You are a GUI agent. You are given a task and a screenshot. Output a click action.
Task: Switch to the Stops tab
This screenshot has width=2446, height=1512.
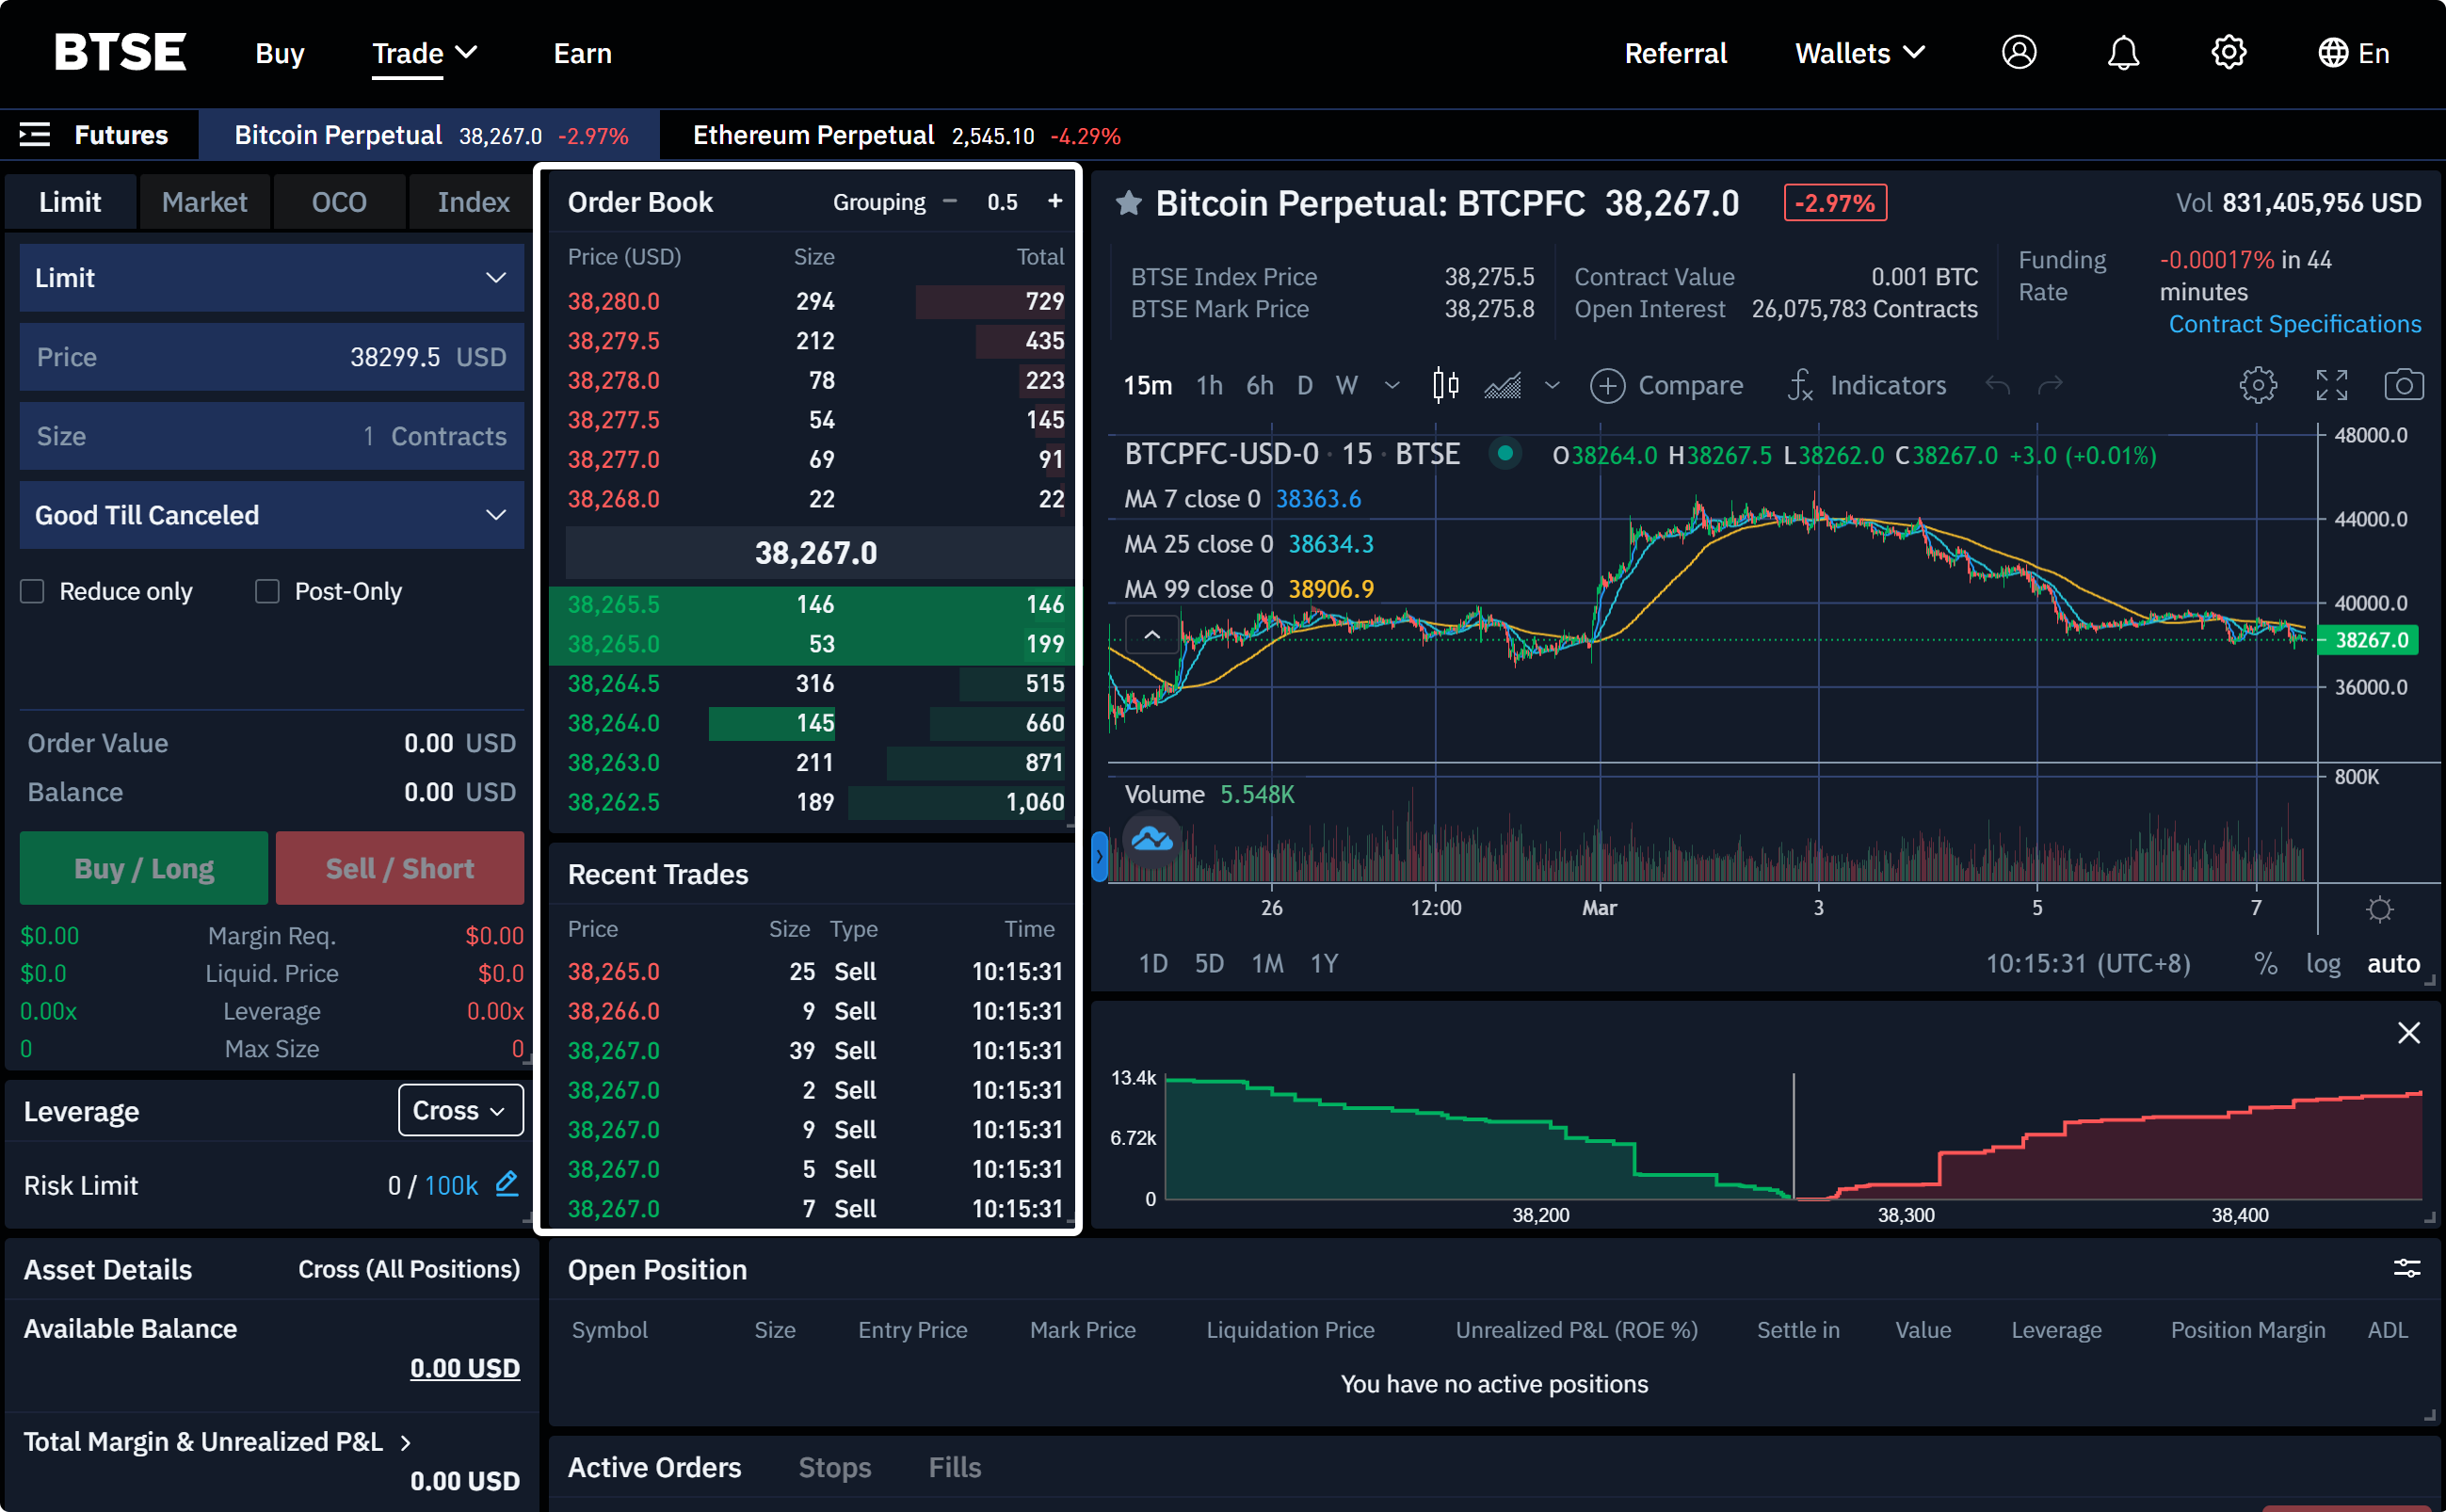pyautogui.click(x=834, y=1467)
